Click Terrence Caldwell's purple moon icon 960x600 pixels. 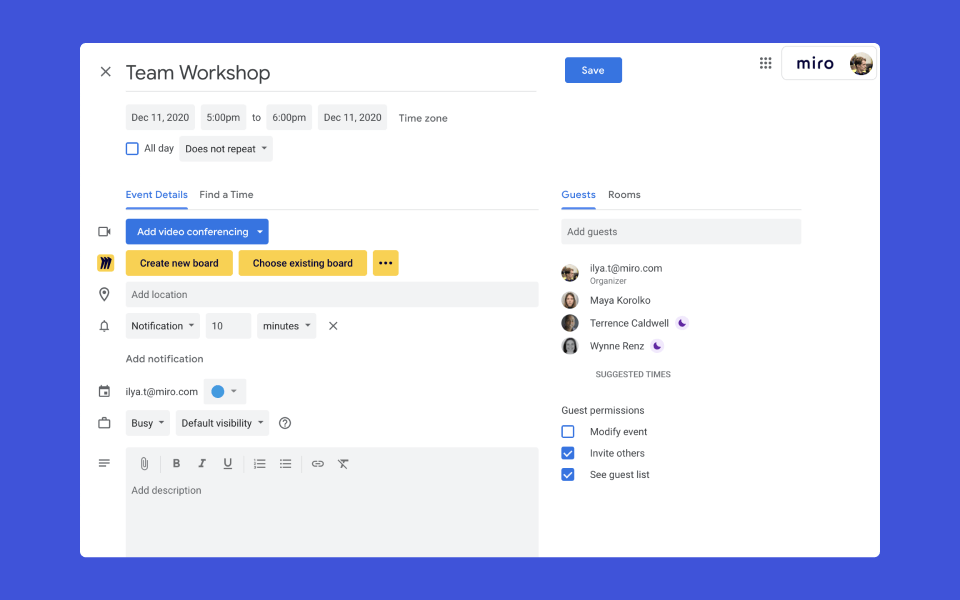pos(682,323)
